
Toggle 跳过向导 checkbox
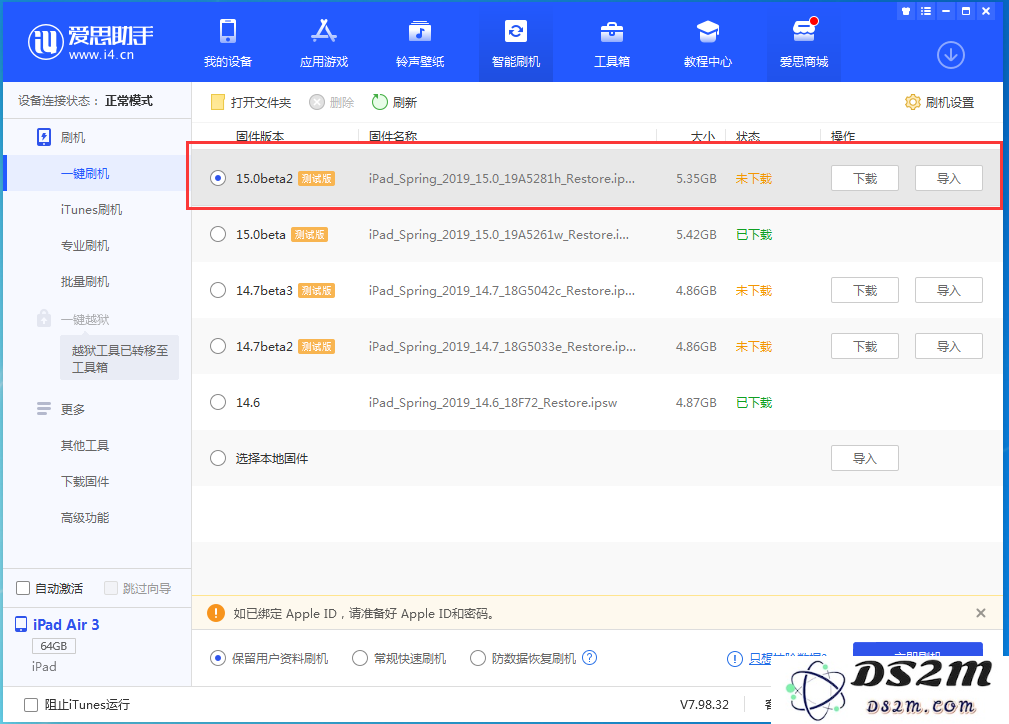111,588
